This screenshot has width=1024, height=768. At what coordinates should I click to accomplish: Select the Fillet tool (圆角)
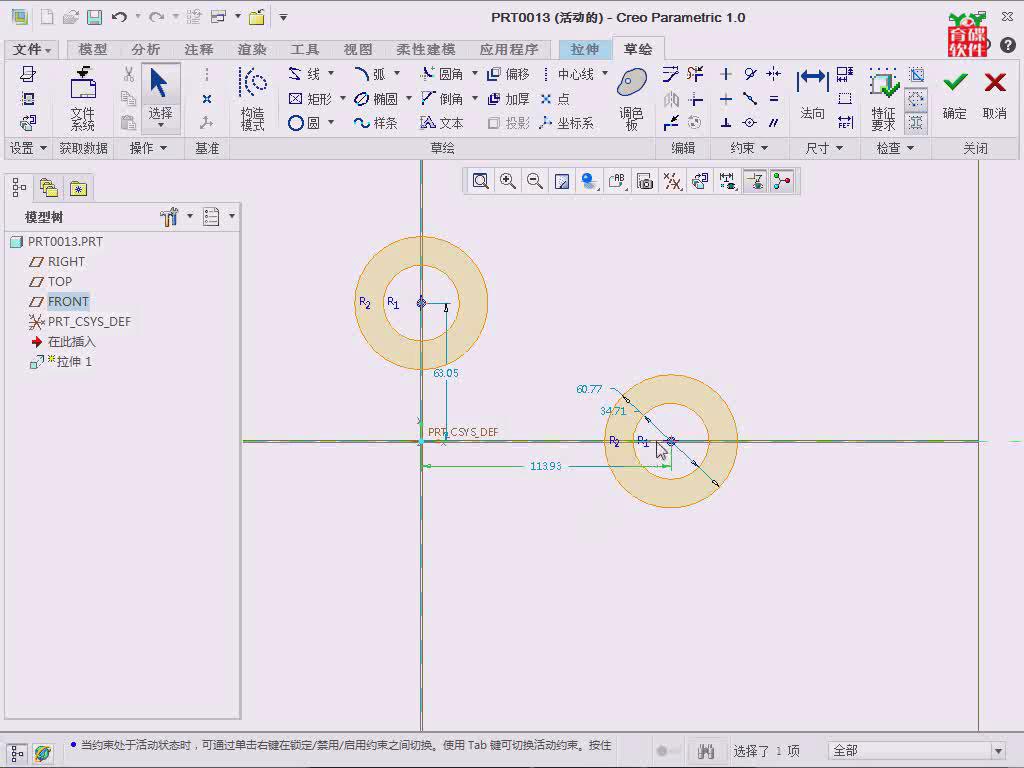[x=442, y=74]
